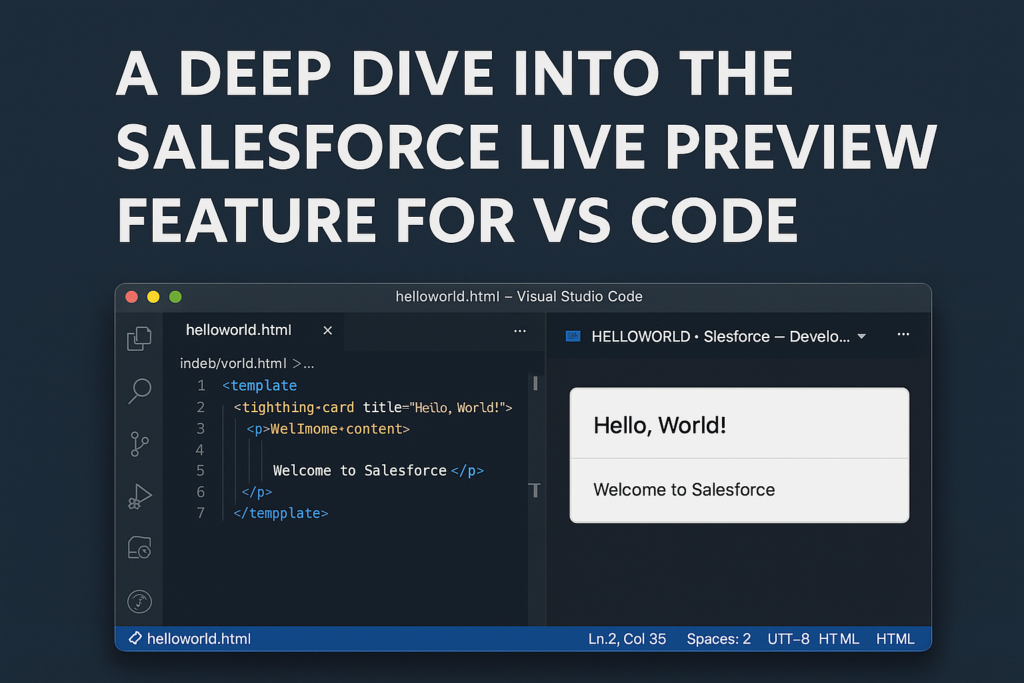The image size is (1024, 683).
Task: Click Spaces: 2 indentation setting
Action: 718,639
